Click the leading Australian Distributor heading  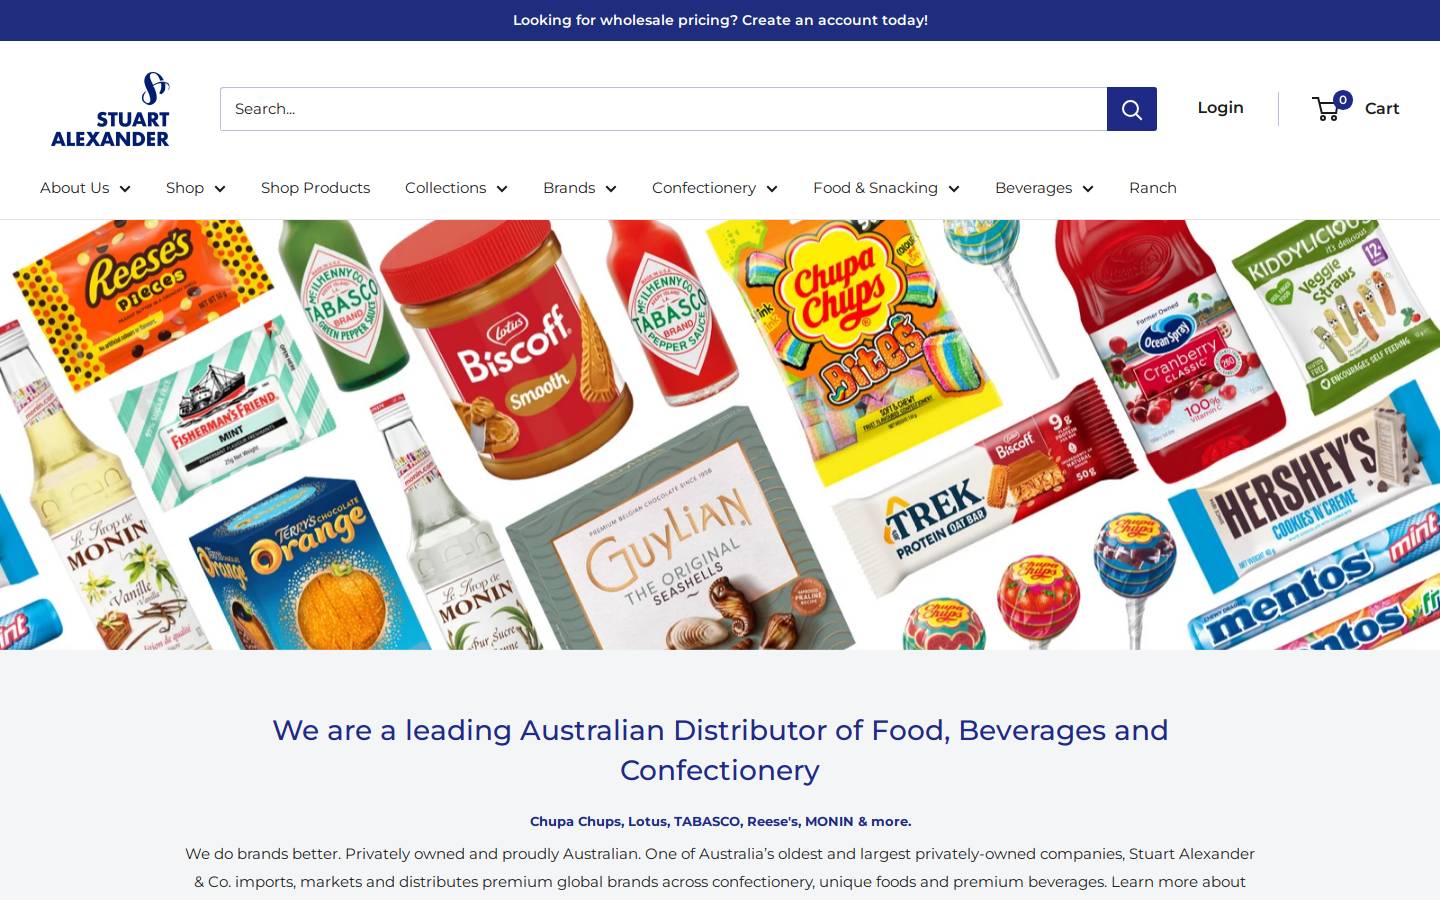(720, 750)
